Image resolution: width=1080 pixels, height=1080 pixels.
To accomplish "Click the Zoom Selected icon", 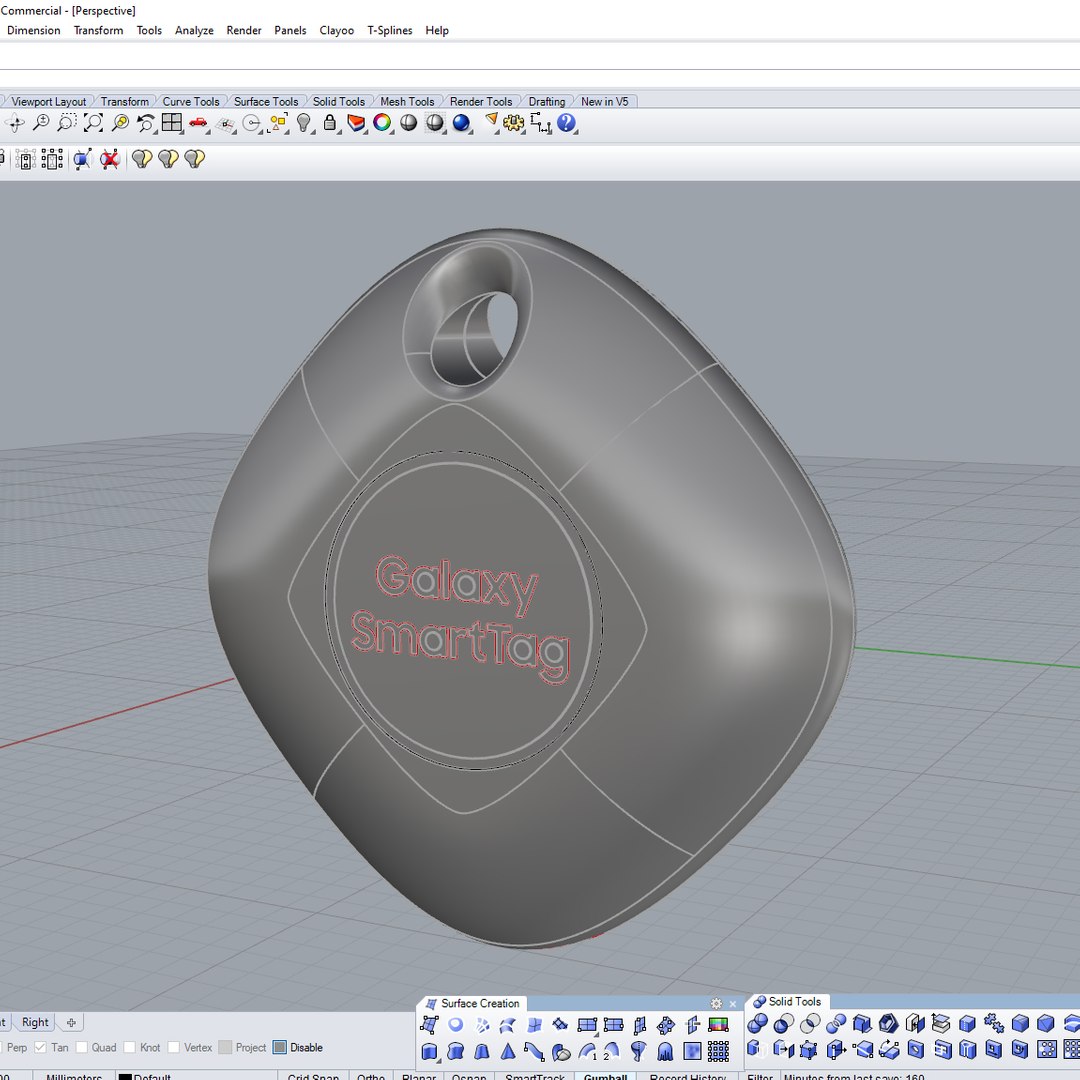I will point(120,123).
